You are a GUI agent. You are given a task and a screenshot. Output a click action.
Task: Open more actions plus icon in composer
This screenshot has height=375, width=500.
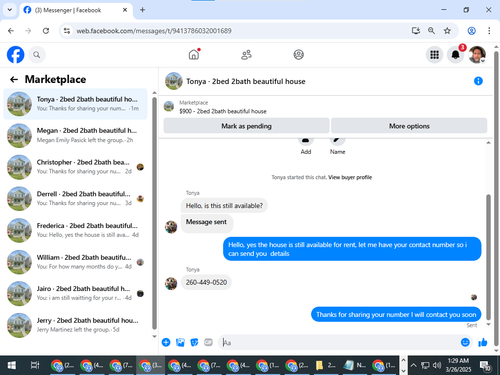coord(166,342)
